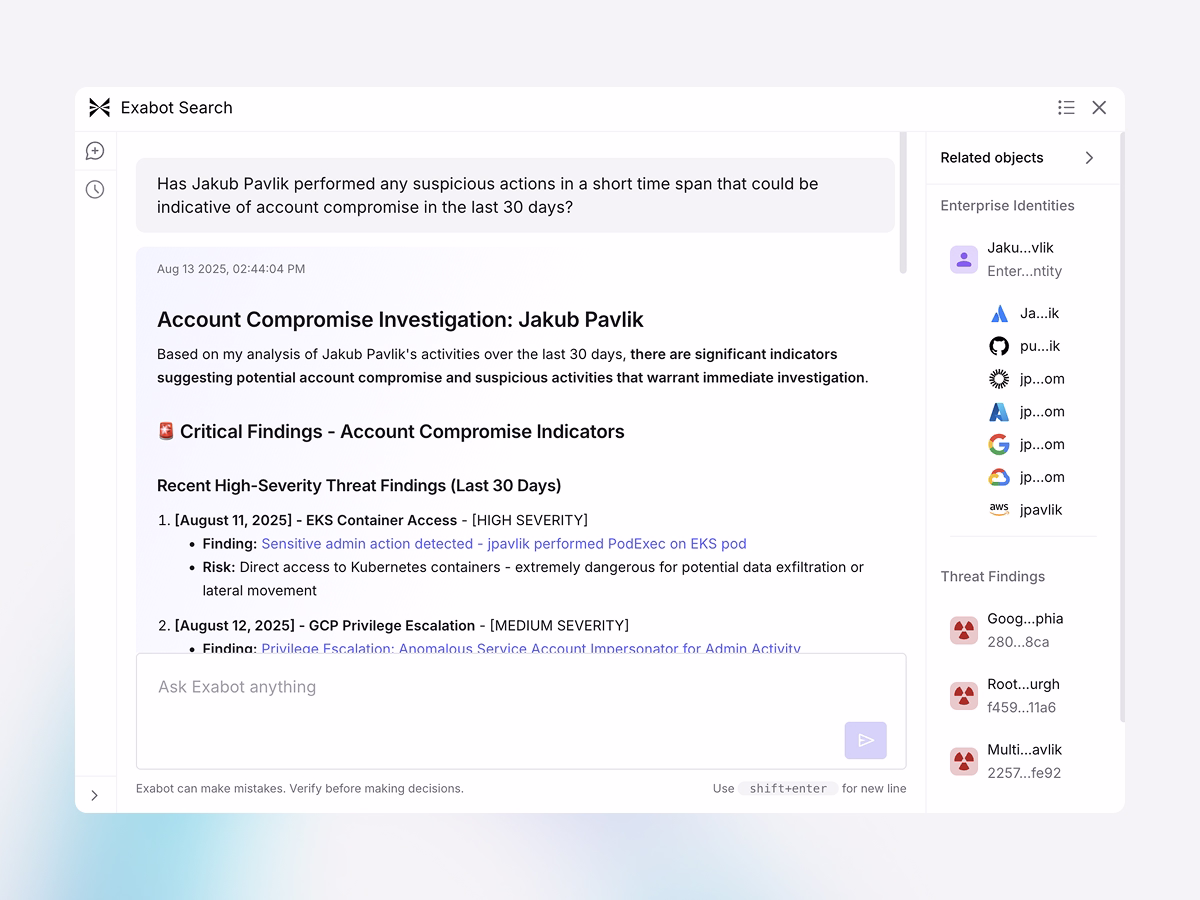Click the shift+enter hint keycap

tap(788, 789)
